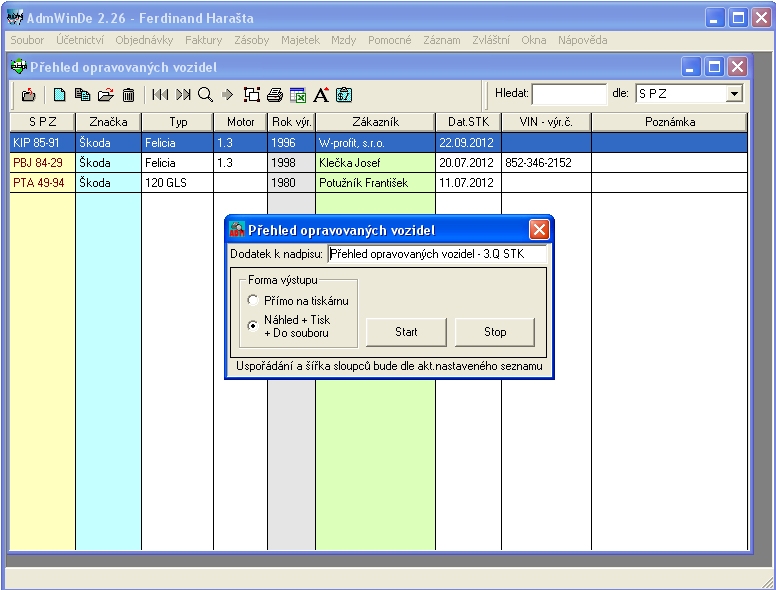Click the Motor column header
This screenshot has height=590, width=776.
pos(241,122)
